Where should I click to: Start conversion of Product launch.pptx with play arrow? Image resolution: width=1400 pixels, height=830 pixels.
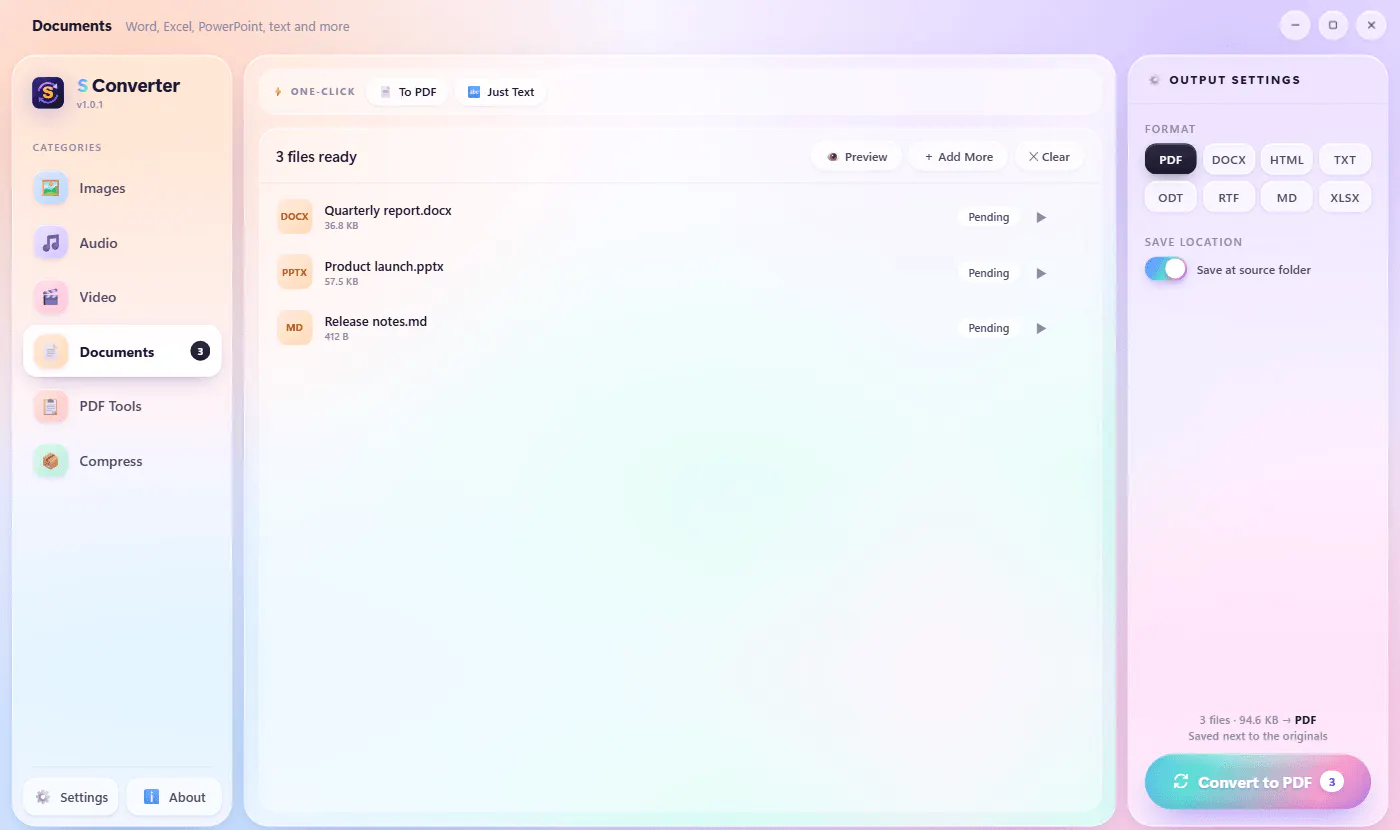(x=1041, y=273)
